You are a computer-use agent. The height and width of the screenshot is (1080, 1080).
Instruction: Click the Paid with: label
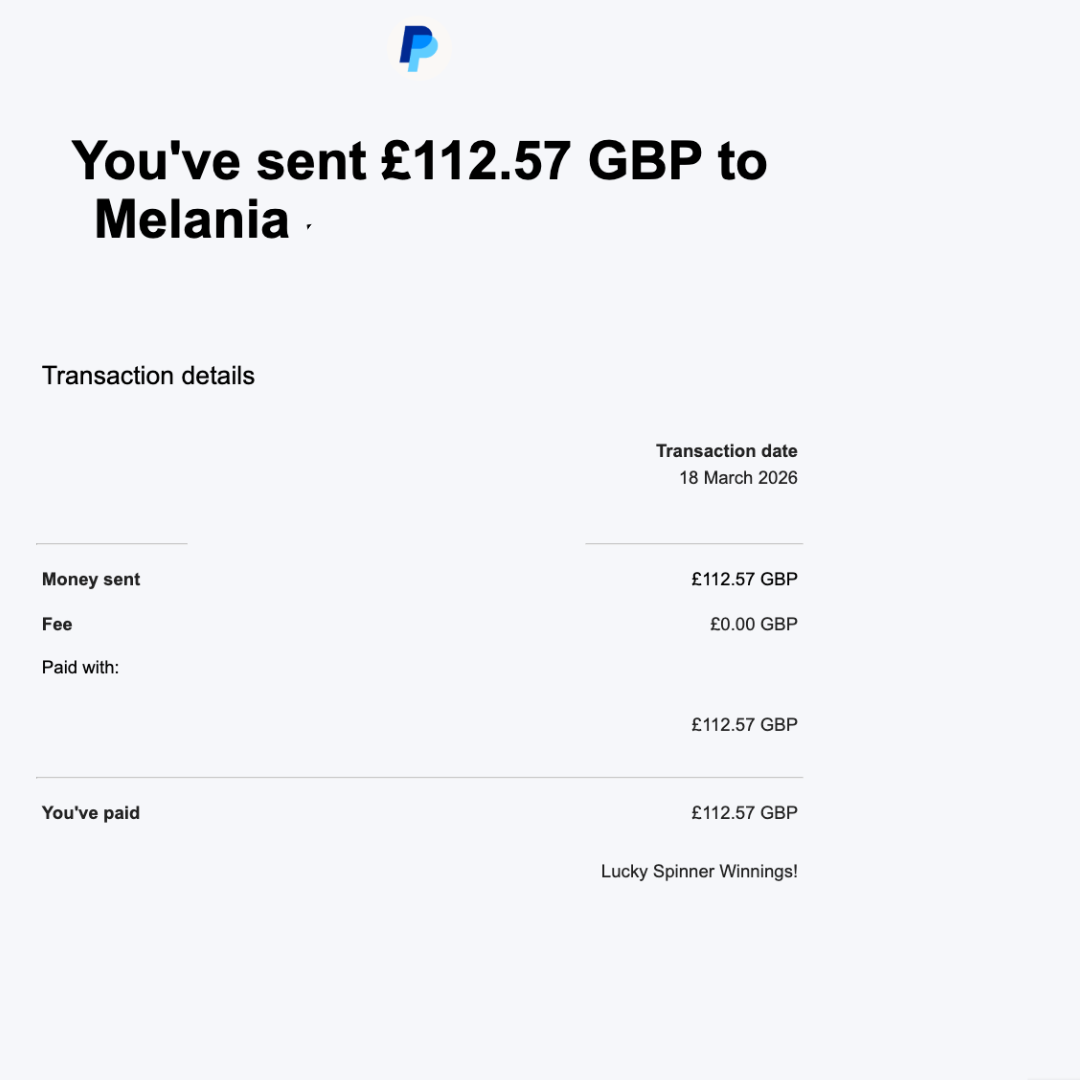pyautogui.click(x=80, y=667)
